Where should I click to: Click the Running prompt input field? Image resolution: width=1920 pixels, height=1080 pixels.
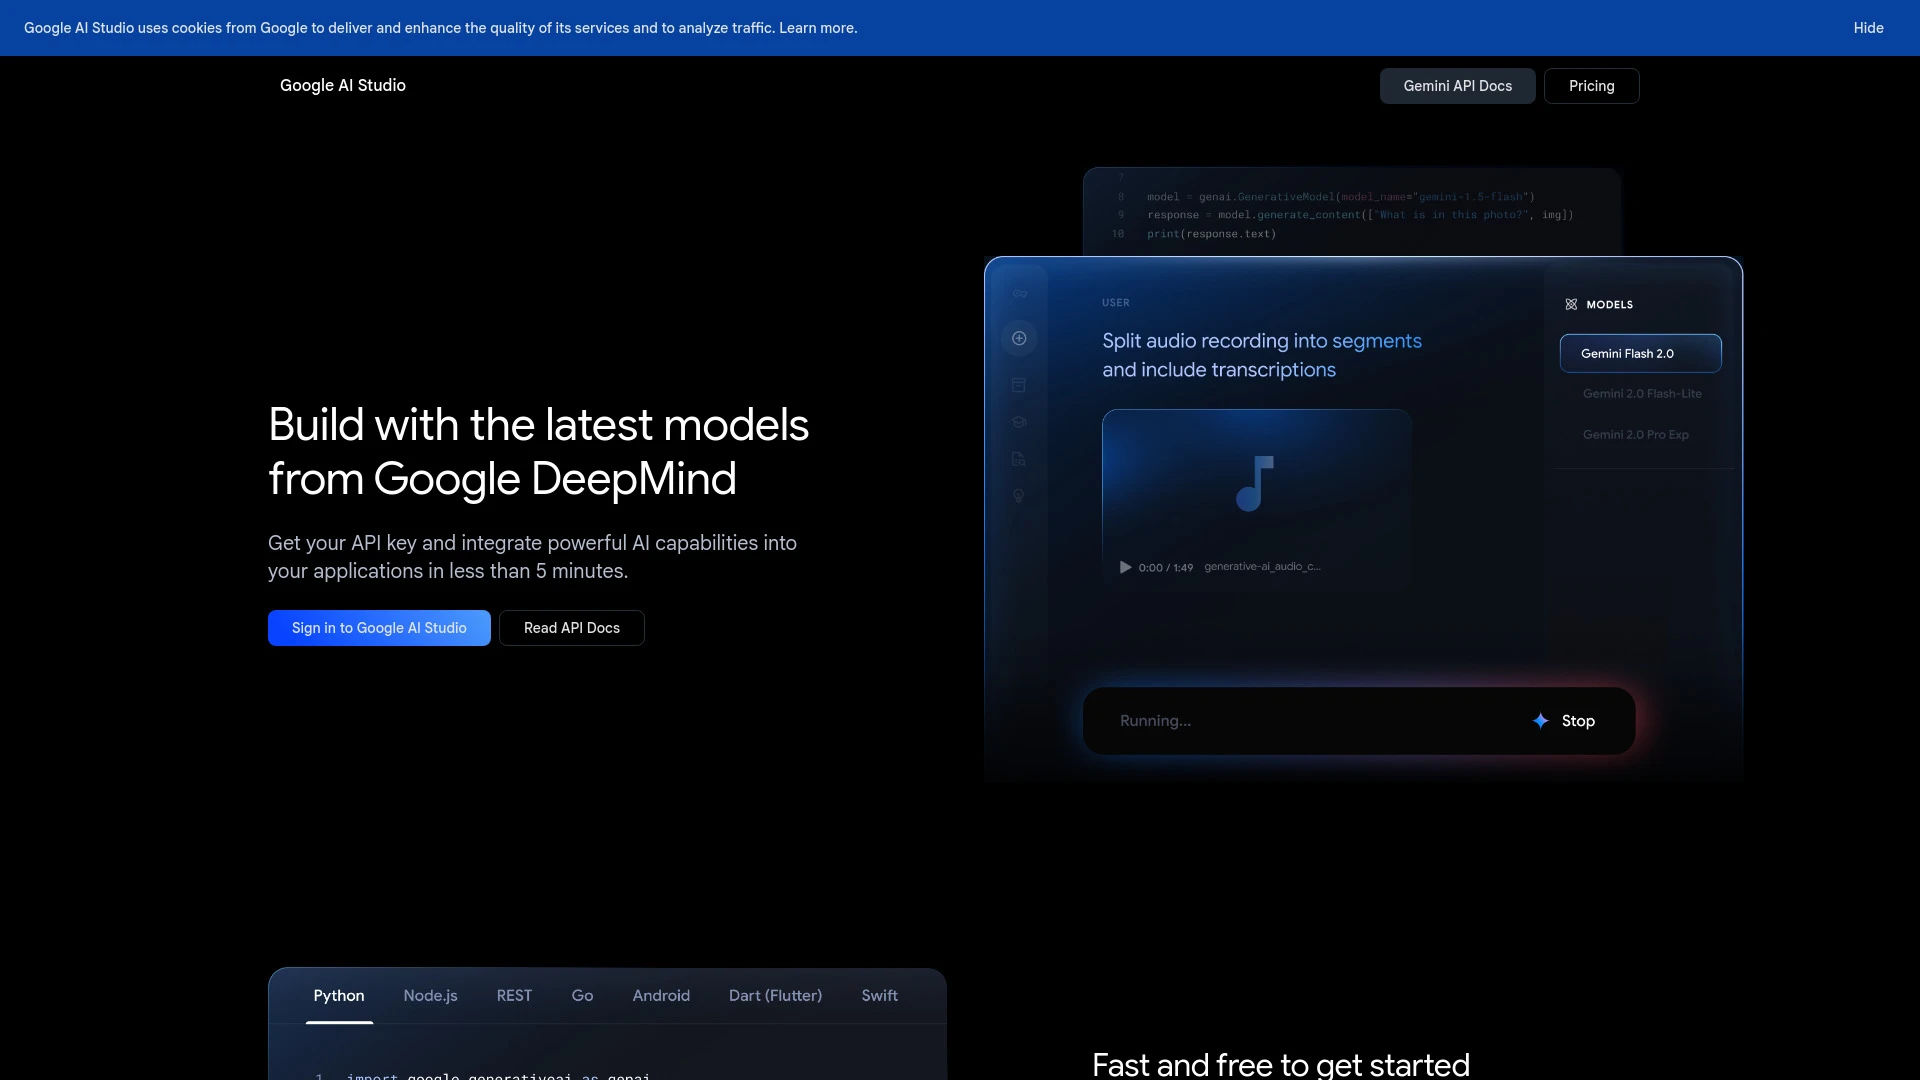(x=1300, y=720)
